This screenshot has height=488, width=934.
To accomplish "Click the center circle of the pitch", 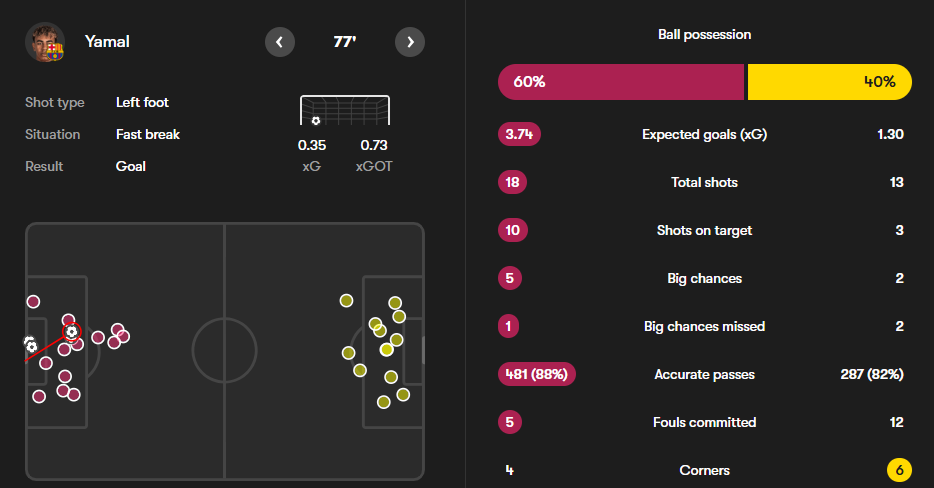I will (x=225, y=350).
